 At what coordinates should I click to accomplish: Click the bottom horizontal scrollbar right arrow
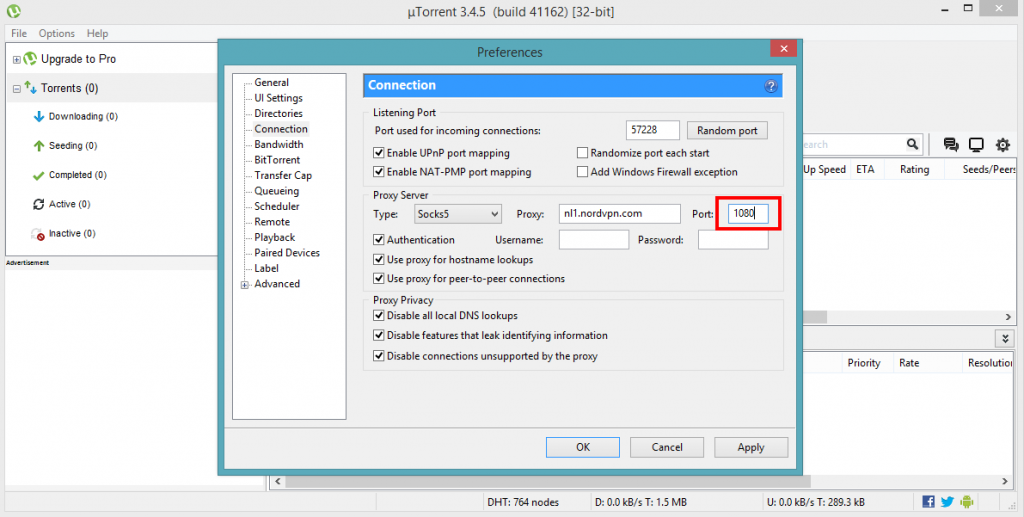point(1005,481)
